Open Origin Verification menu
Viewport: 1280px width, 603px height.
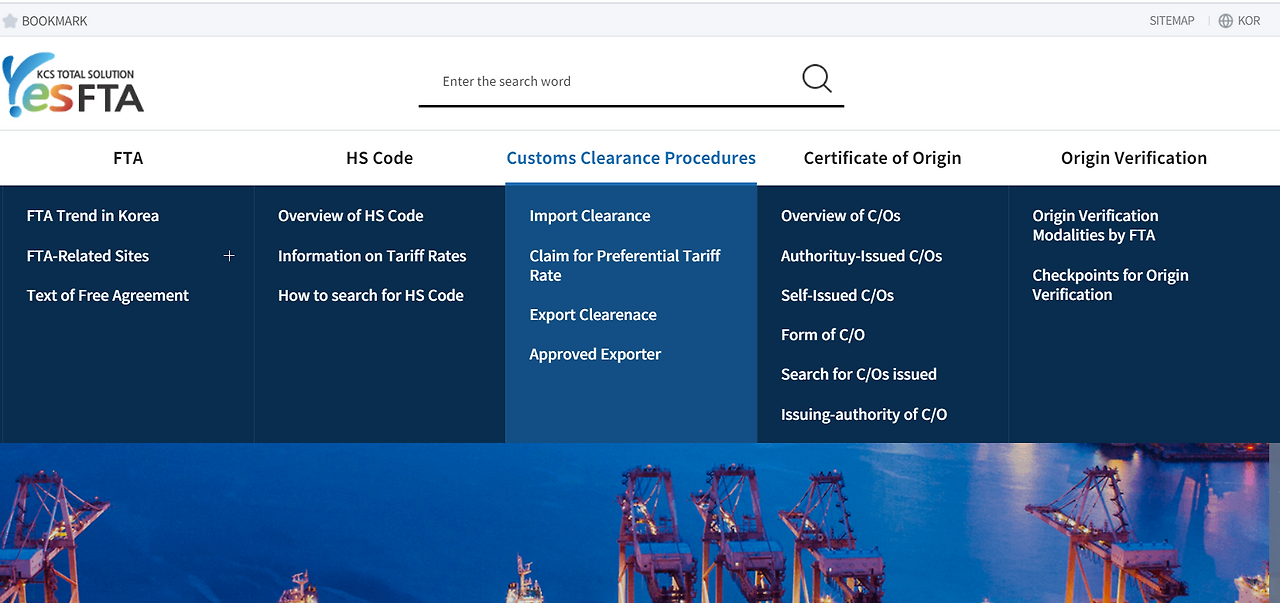[x=1133, y=158]
